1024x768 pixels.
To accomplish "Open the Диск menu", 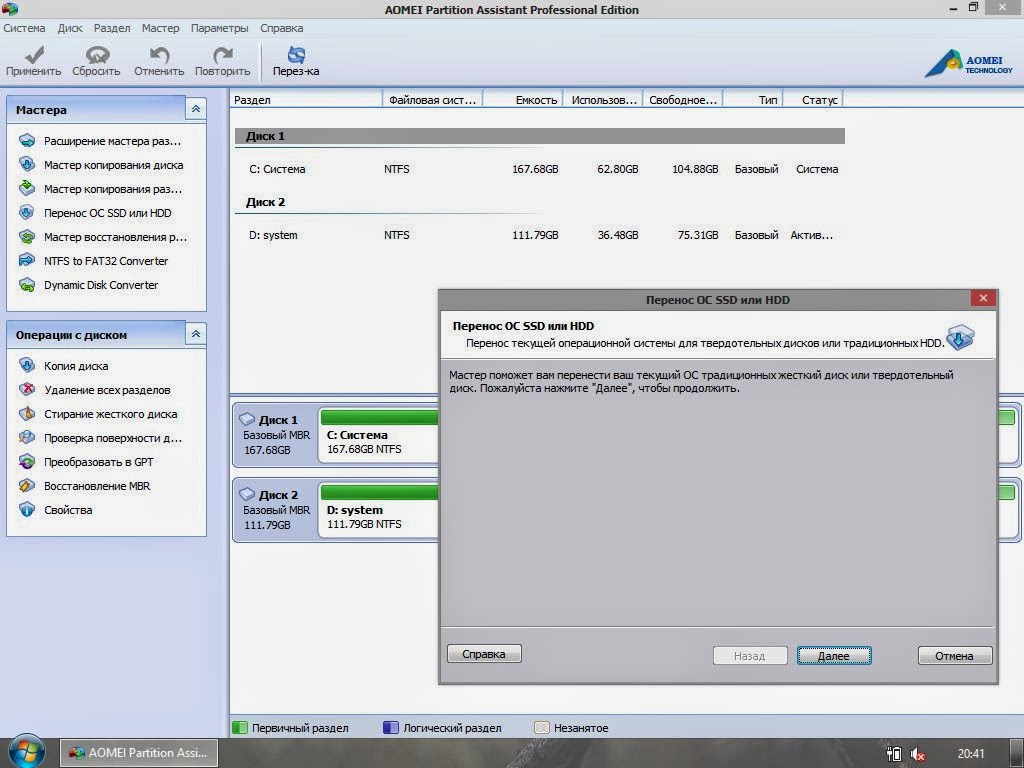I will point(70,28).
